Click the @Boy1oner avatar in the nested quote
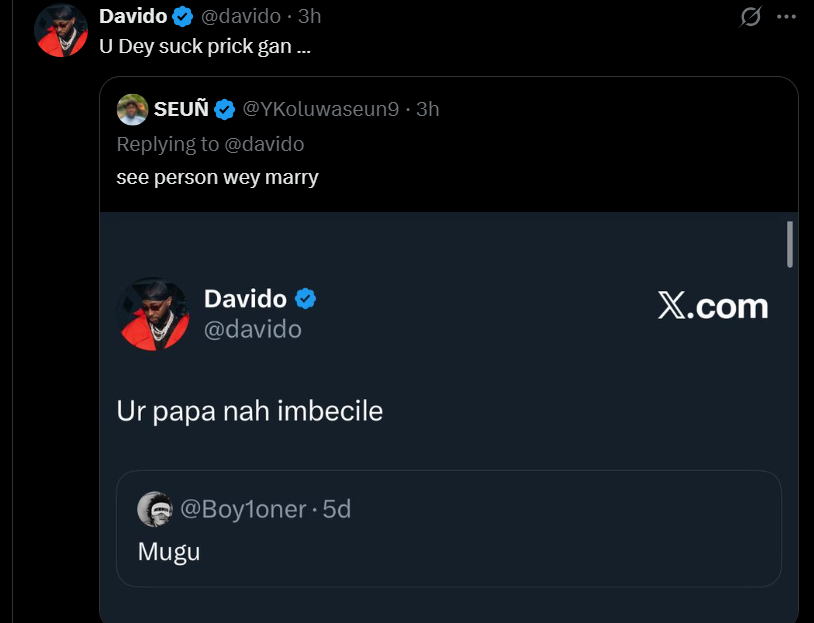 (x=154, y=509)
